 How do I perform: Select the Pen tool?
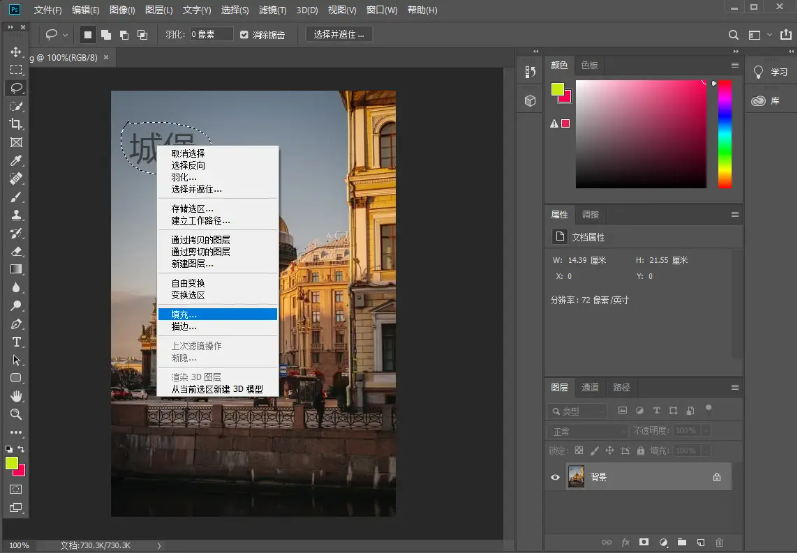[16, 324]
